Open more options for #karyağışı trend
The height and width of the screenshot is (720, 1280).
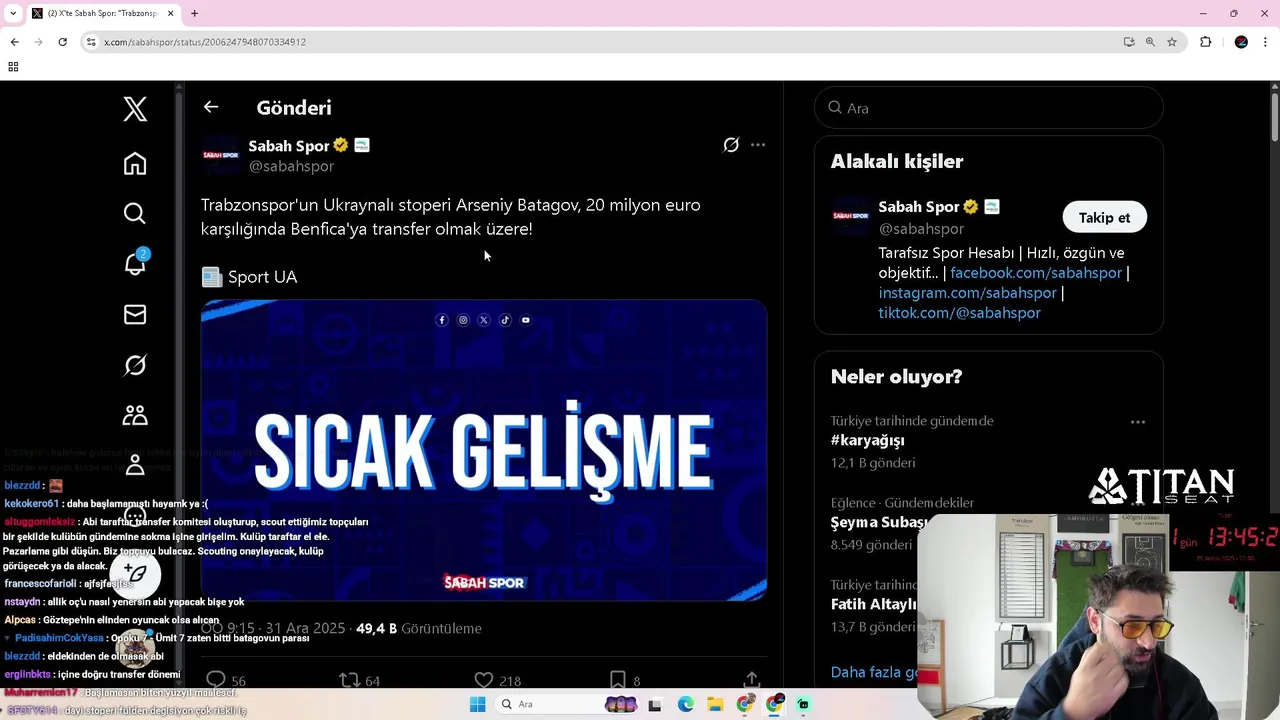(x=1138, y=422)
